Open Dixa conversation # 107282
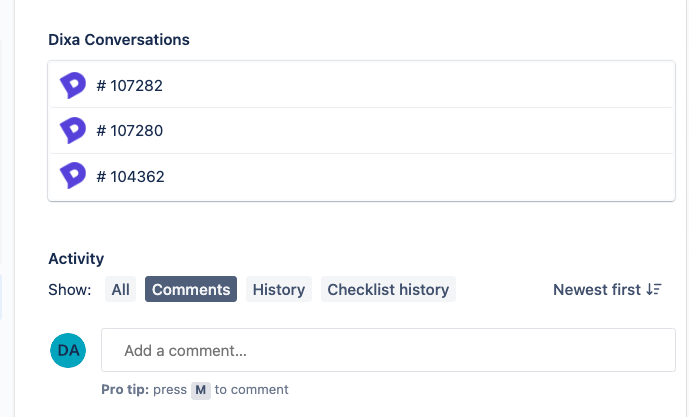Viewport: 689px width, 417px height. (x=130, y=86)
